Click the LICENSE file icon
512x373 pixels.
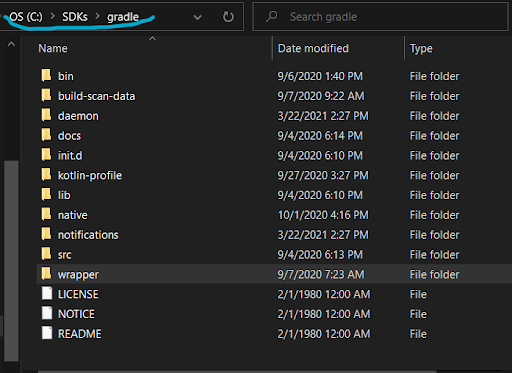47,294
